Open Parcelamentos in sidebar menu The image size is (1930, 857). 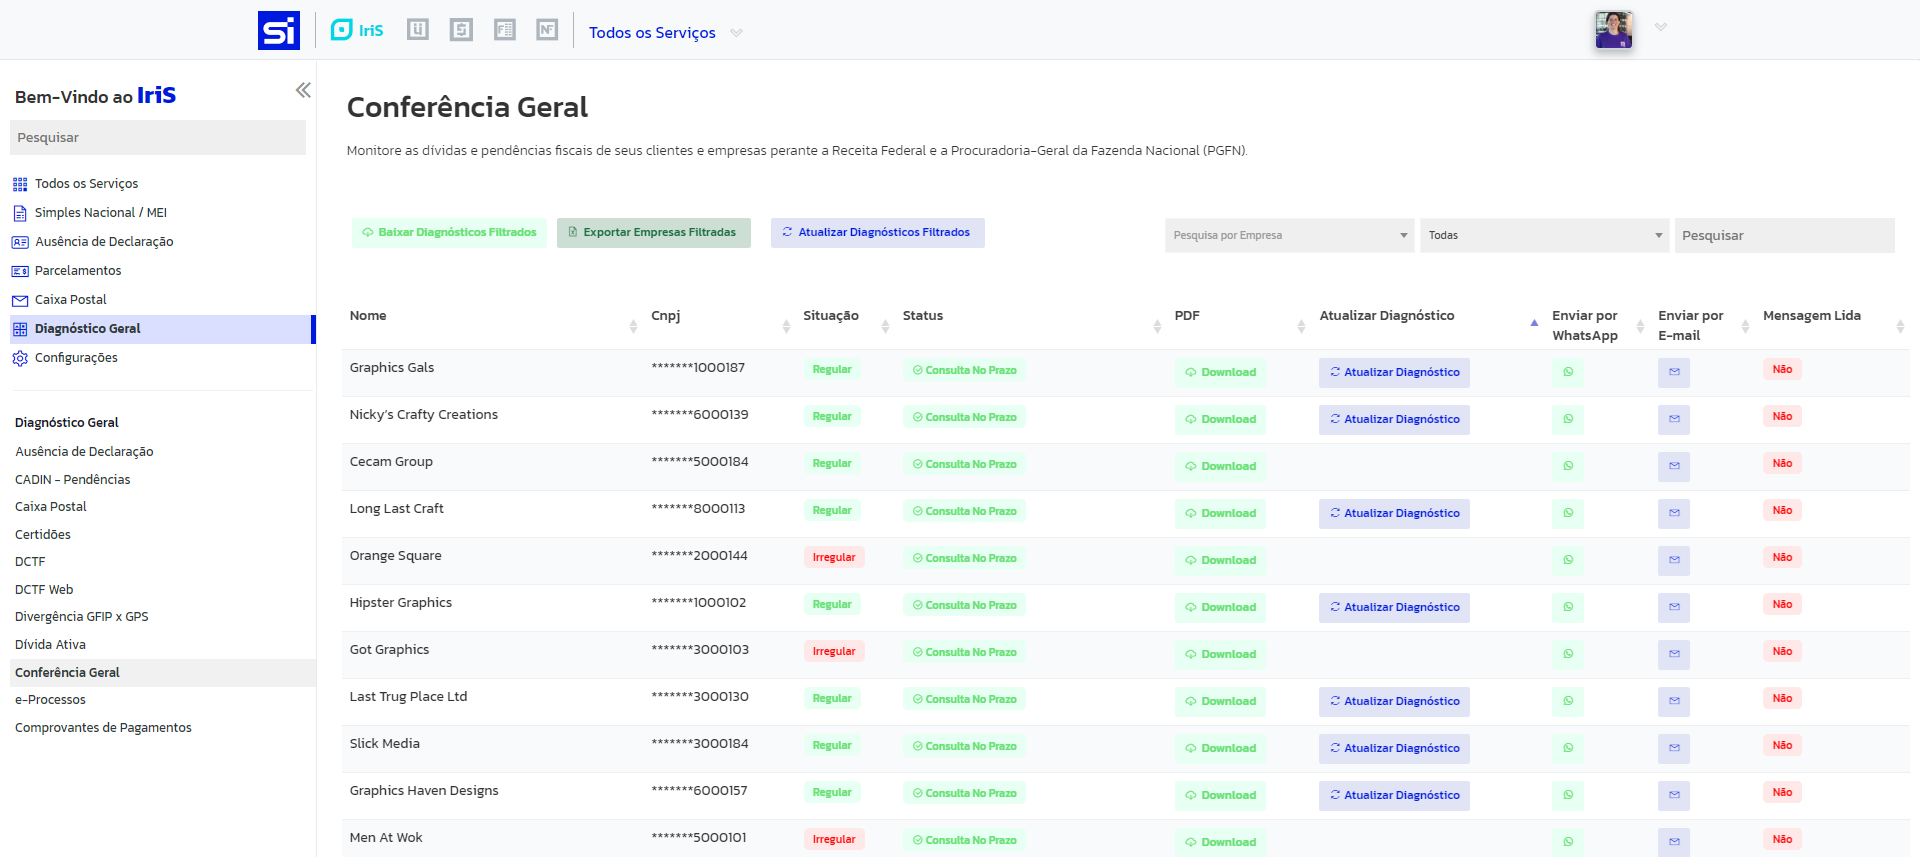pyautogui.click(x=78, y=271)
